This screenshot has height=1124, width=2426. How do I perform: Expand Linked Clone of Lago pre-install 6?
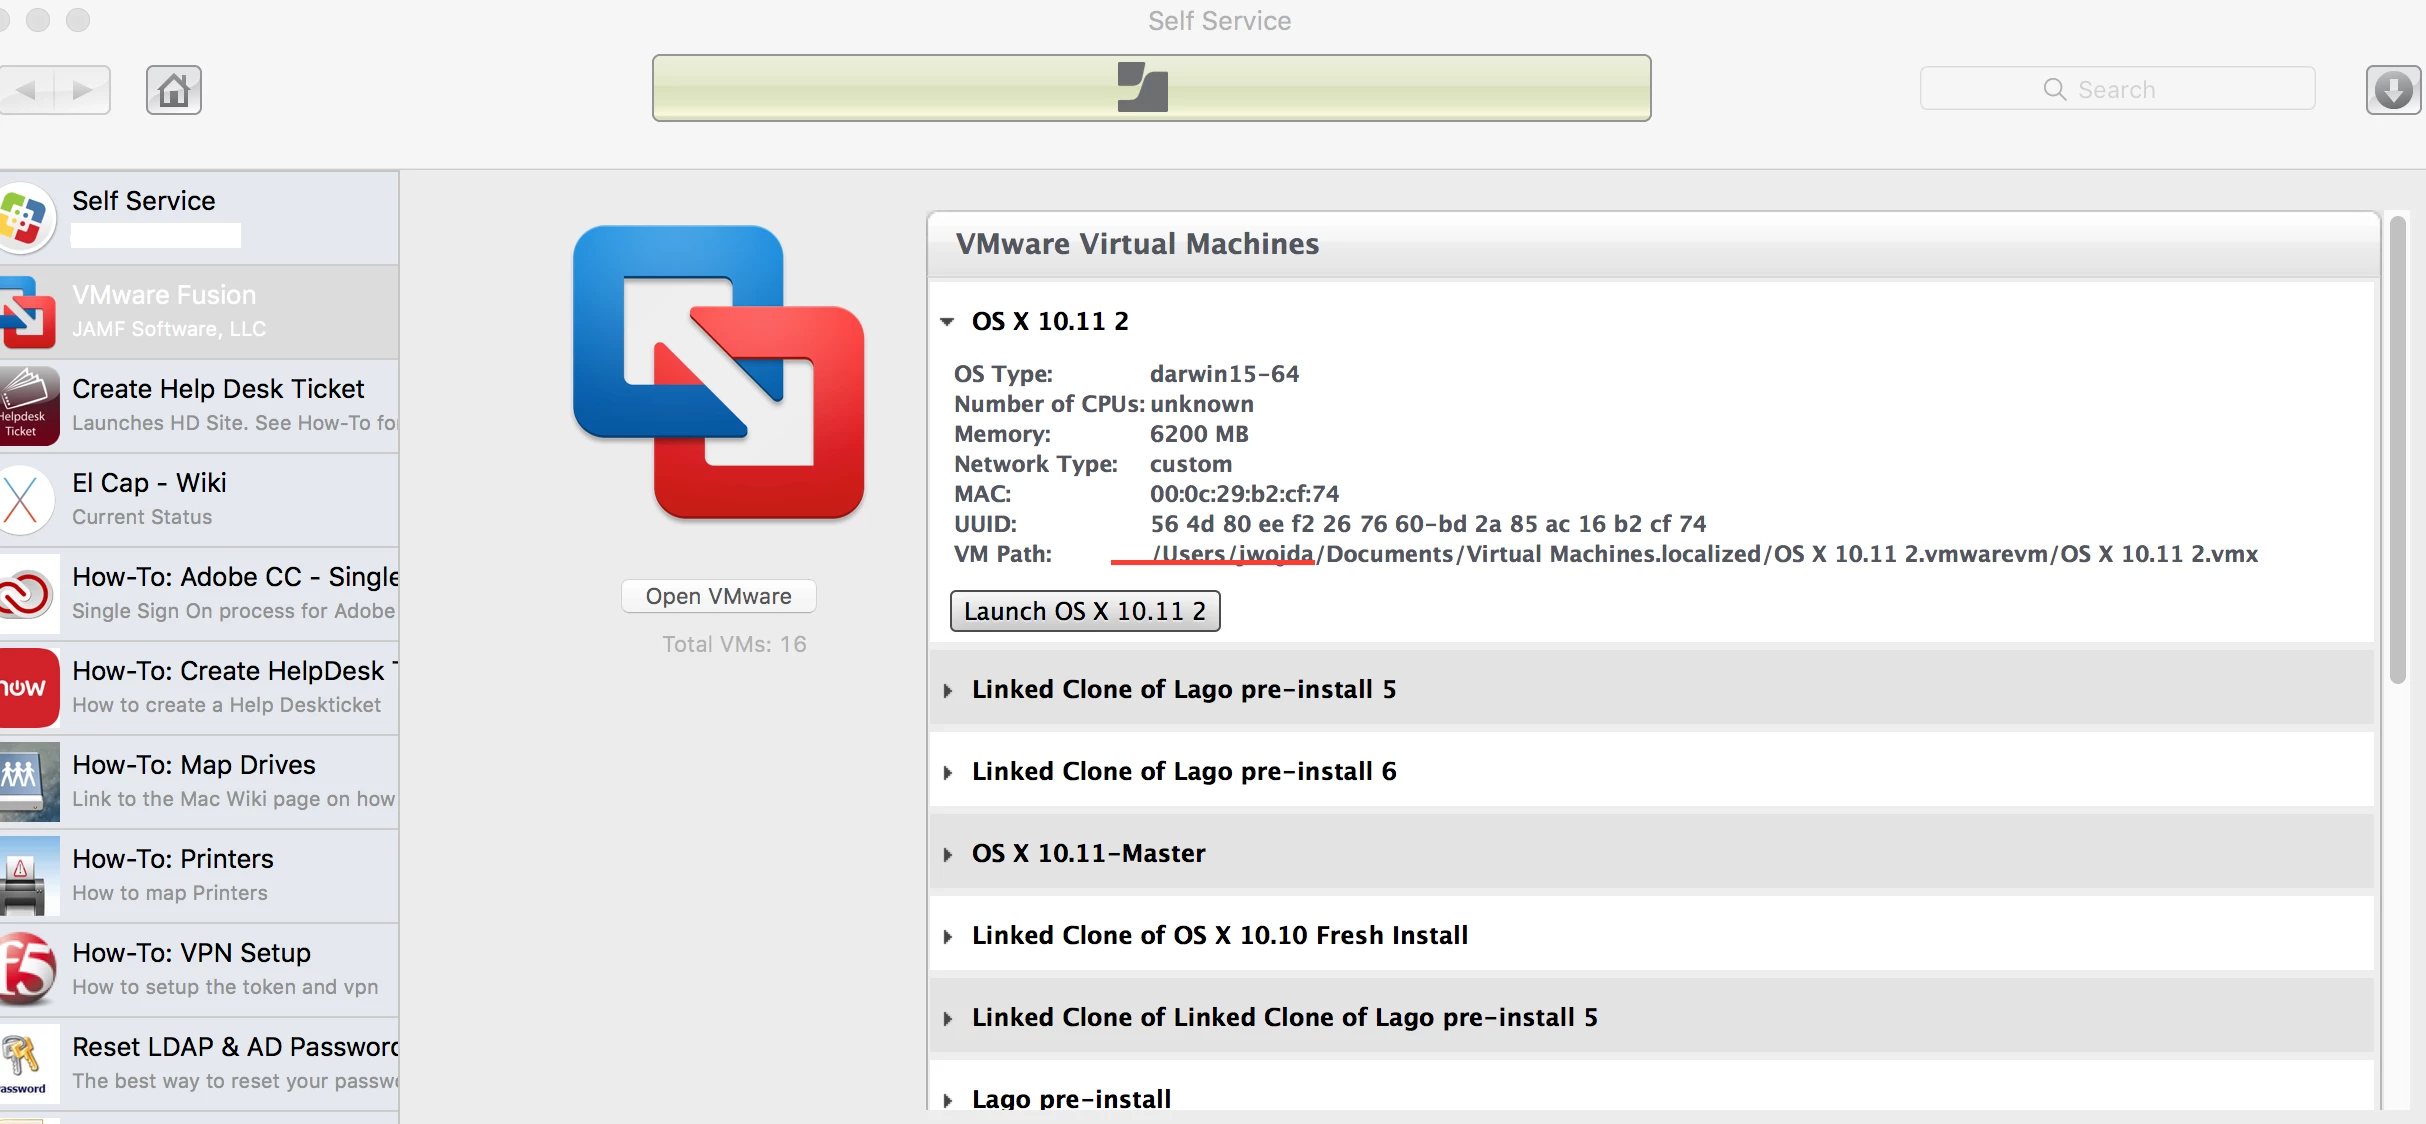[947, 772]
